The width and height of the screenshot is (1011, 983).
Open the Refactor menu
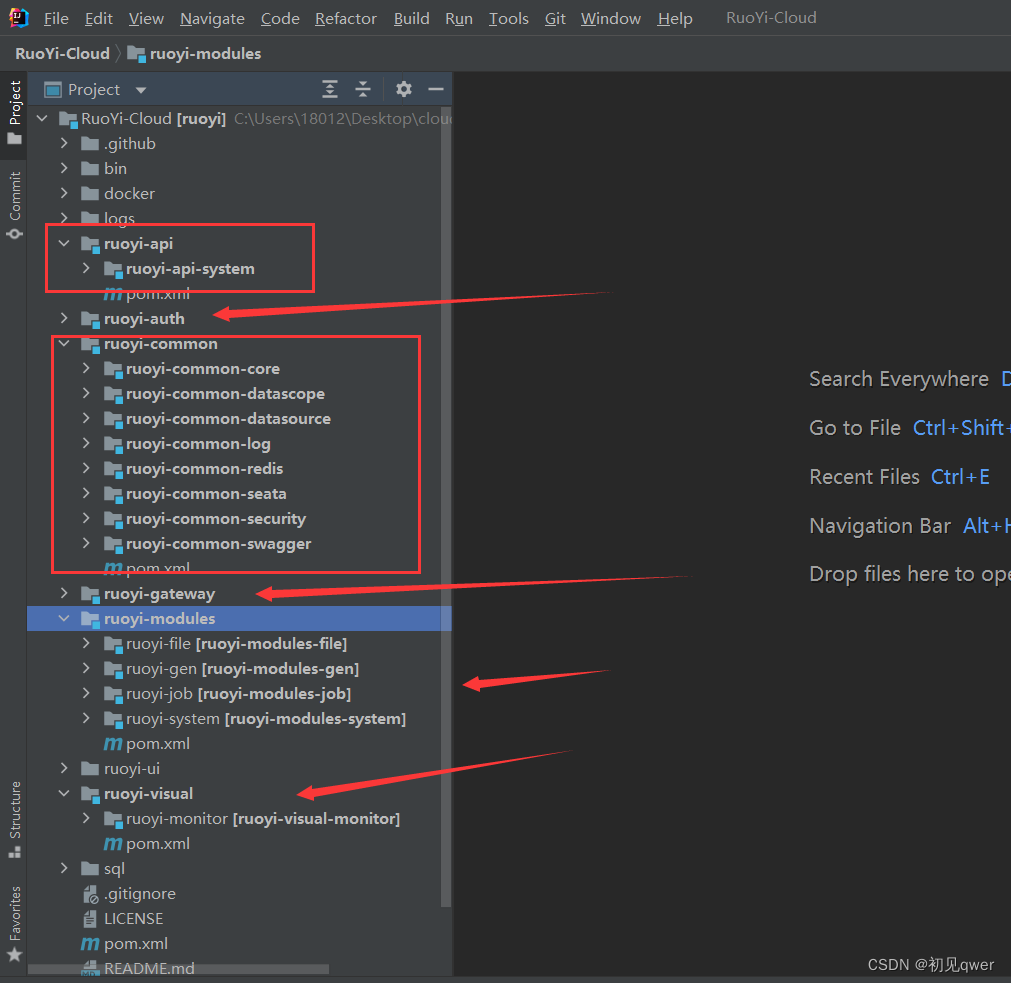346,19
